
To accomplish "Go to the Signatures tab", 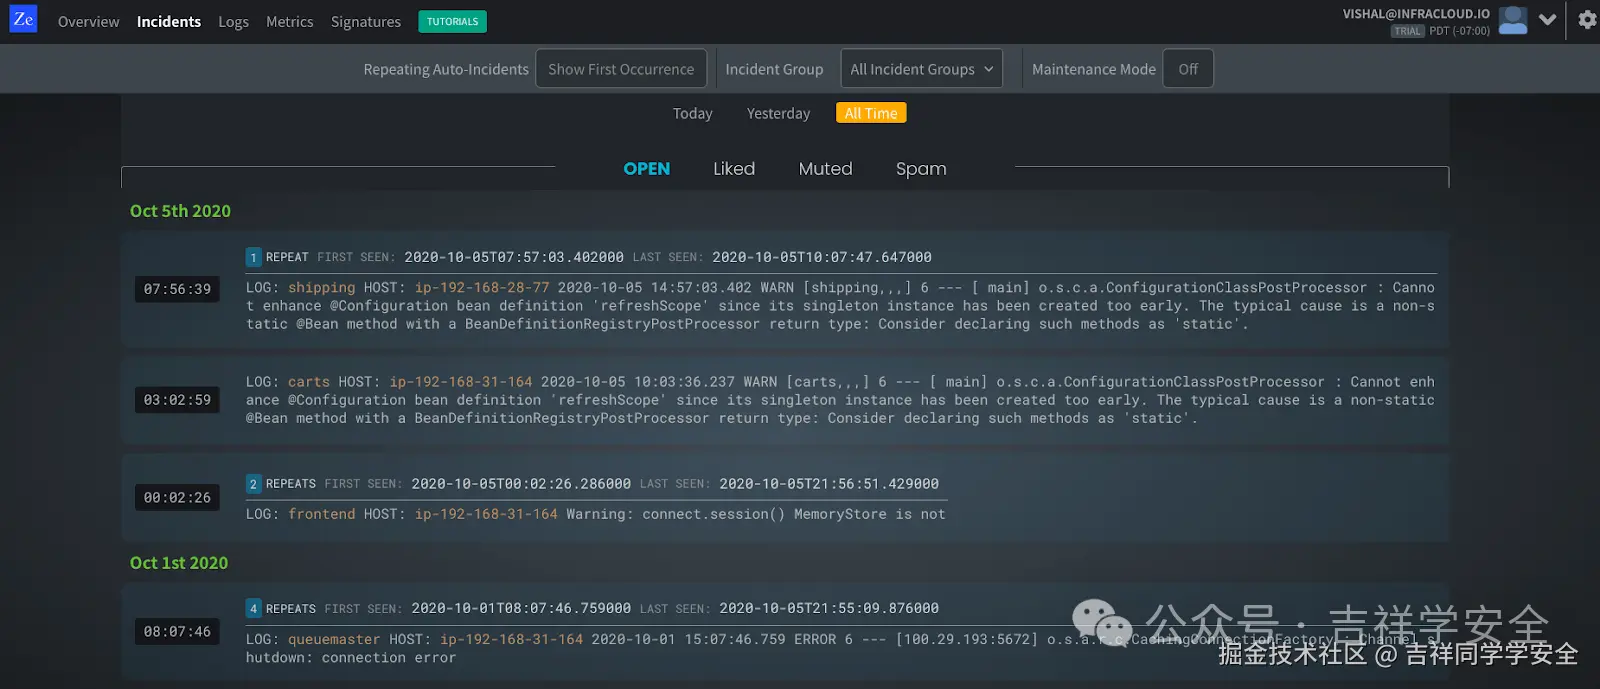I will [x=366, y=21].
